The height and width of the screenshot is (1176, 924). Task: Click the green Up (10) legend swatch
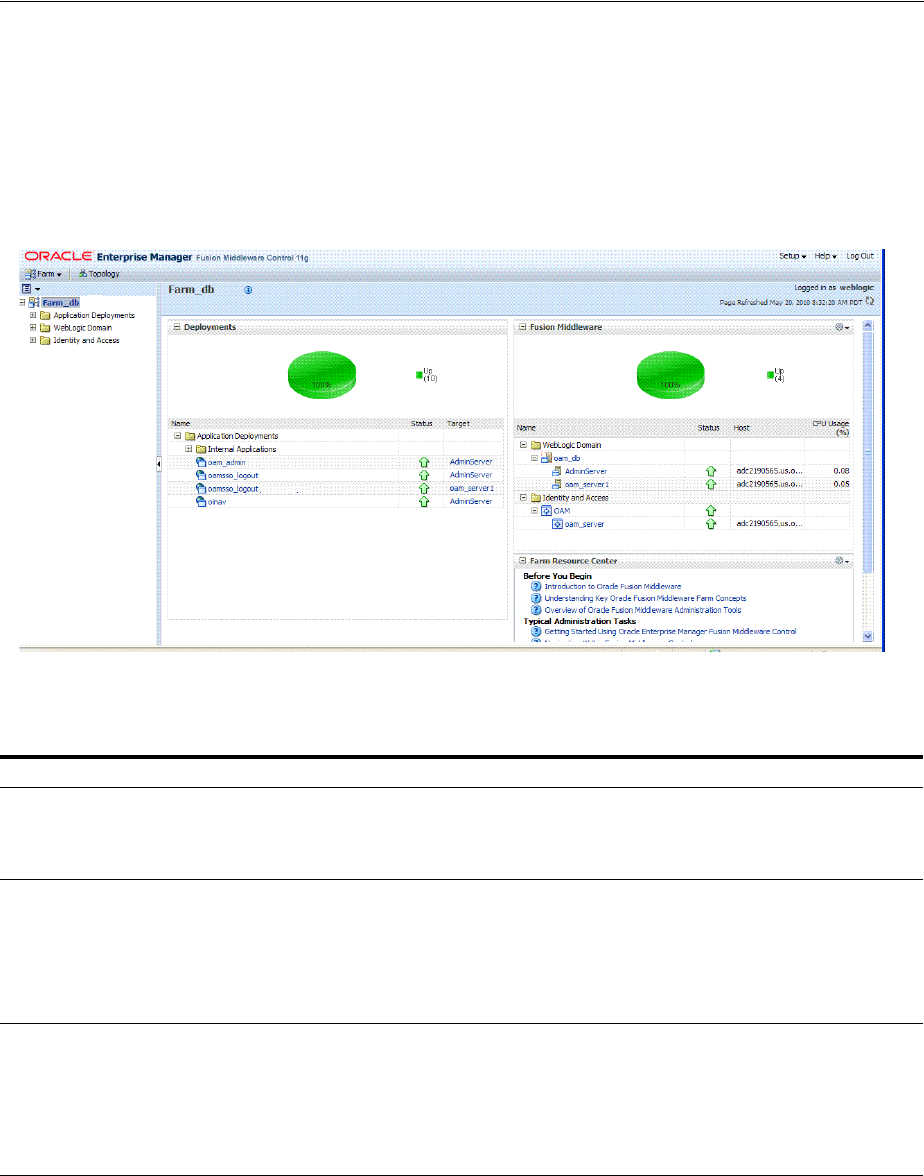tap(419, 375)
